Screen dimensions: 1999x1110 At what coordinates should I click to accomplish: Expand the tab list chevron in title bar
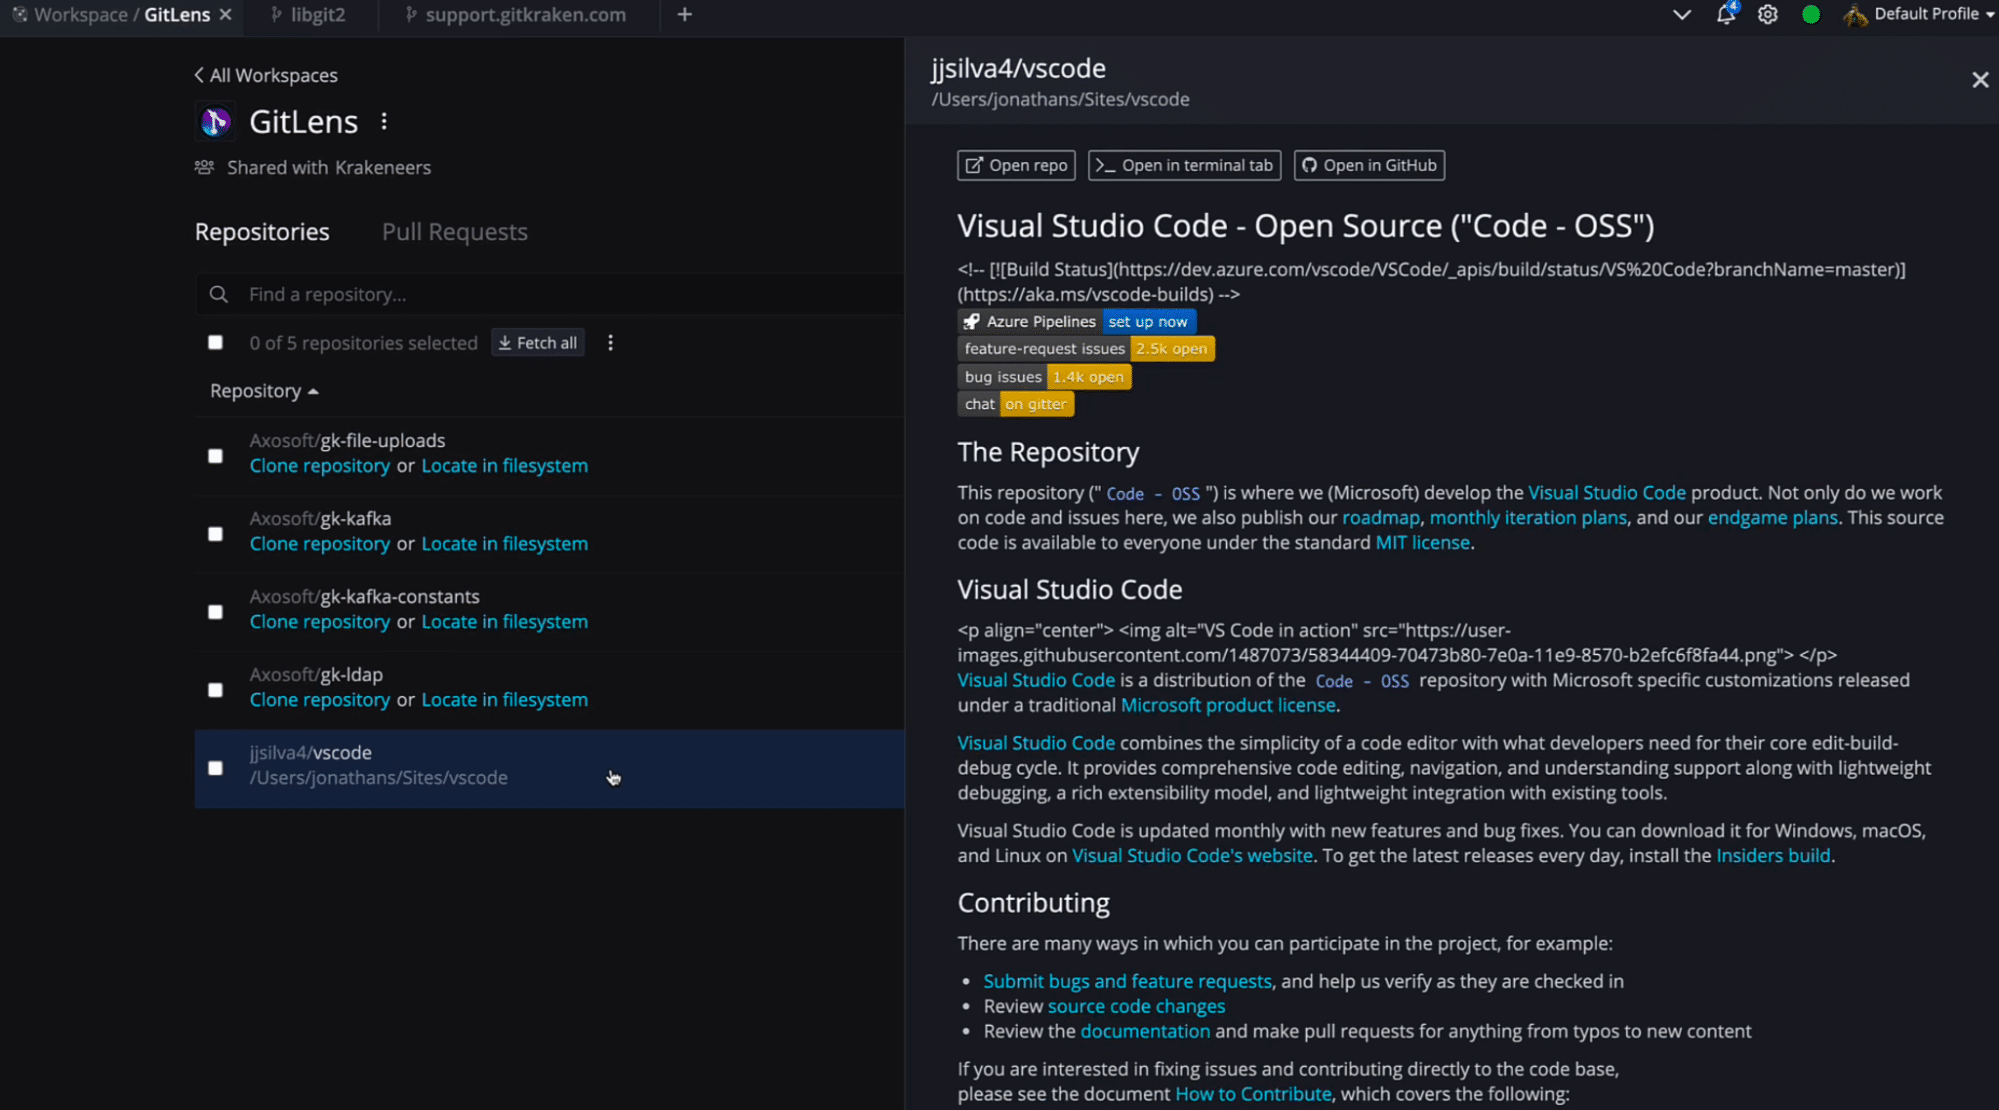pos(1682,14)
